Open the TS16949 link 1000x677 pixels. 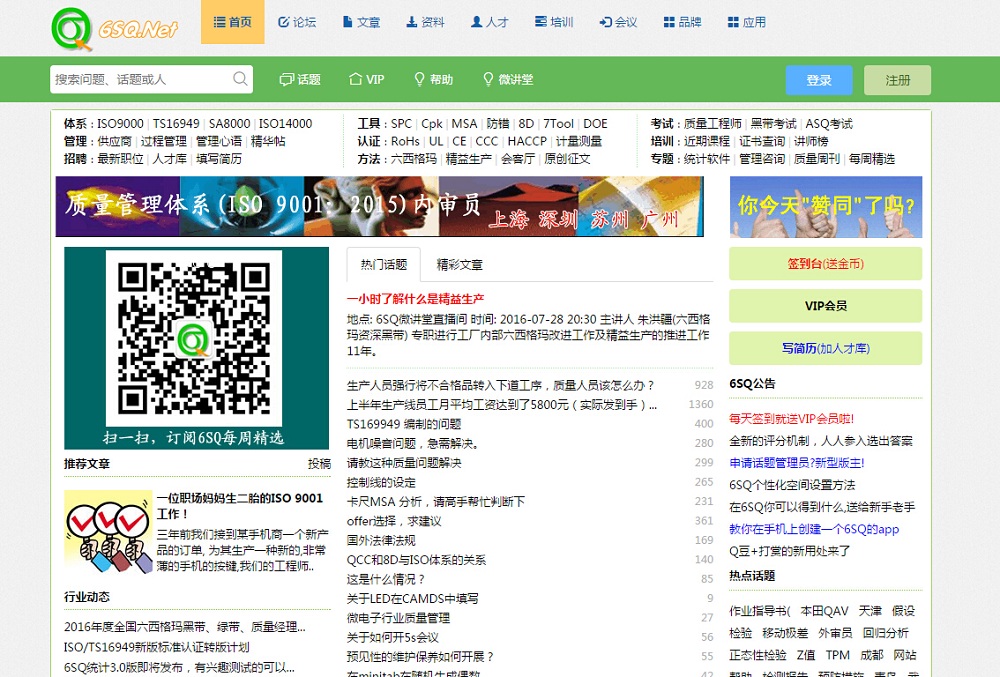pyautogui.click(x=176, y=124)
